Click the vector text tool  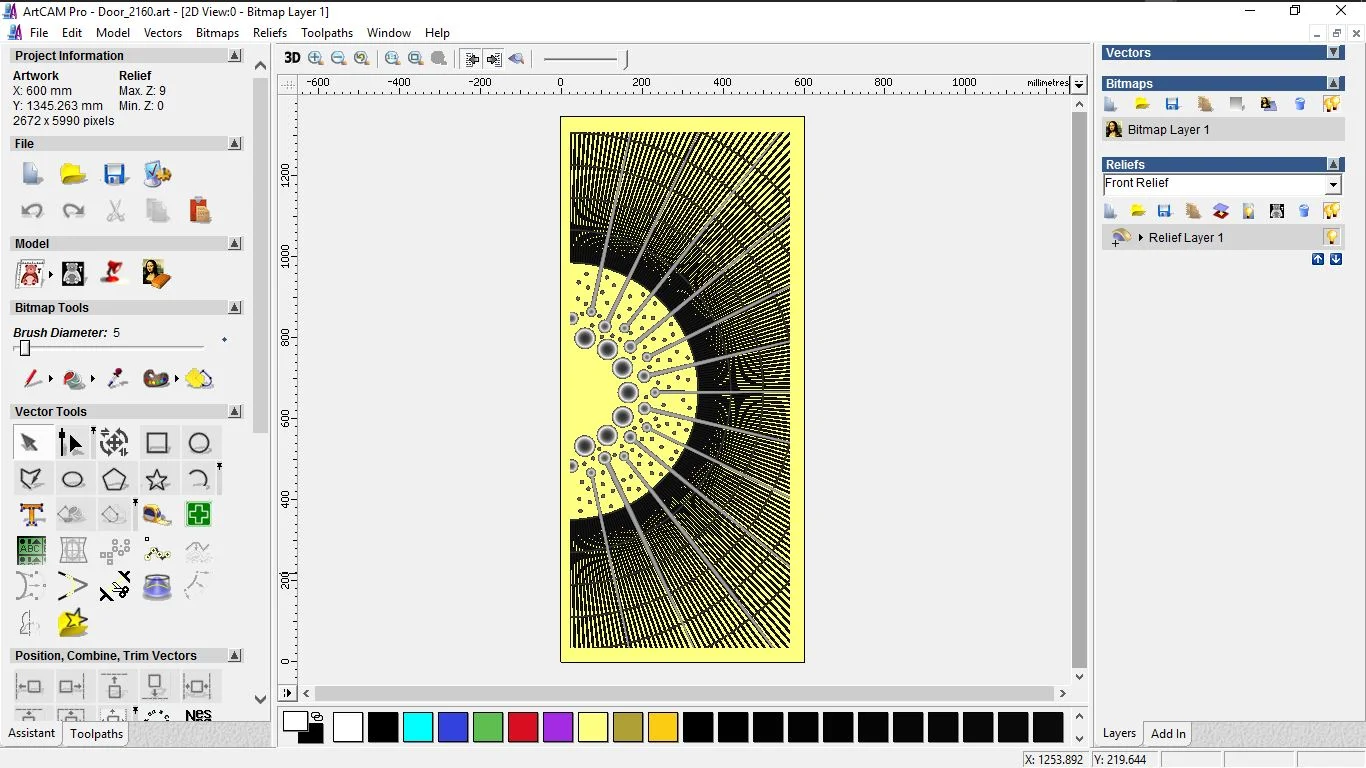31,515
